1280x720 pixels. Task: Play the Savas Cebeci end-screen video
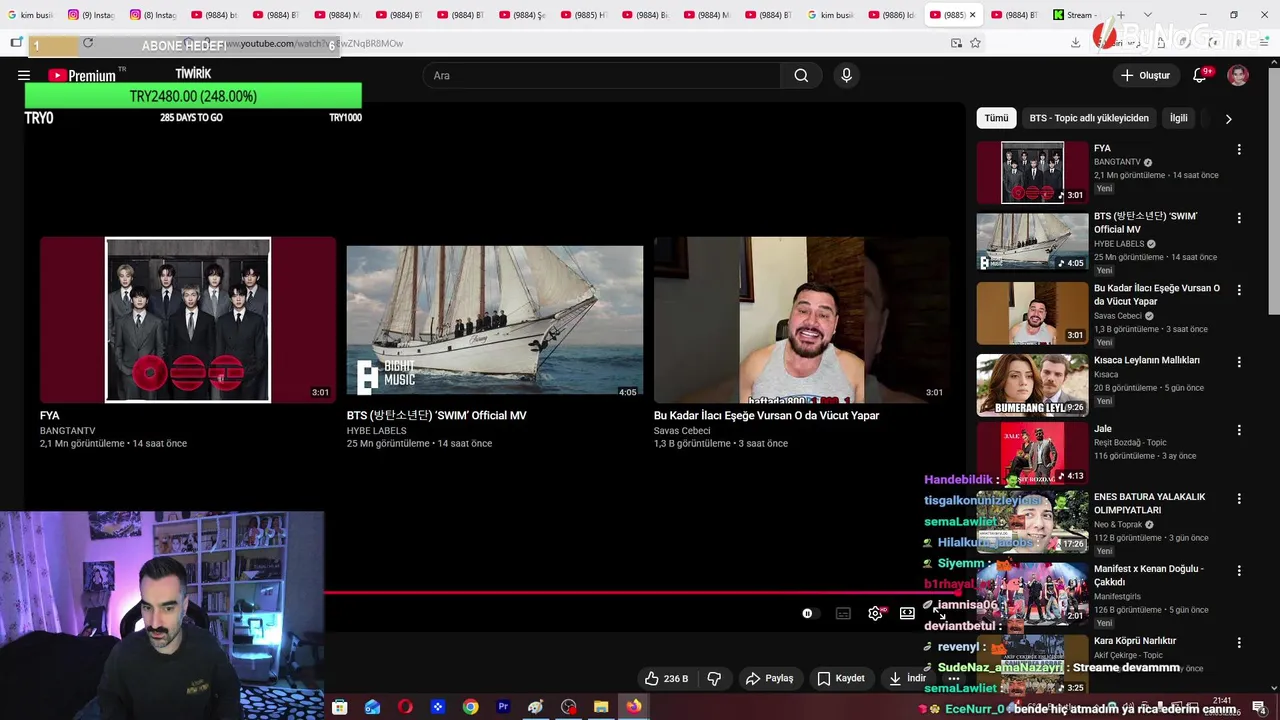[x=802, y=319]
